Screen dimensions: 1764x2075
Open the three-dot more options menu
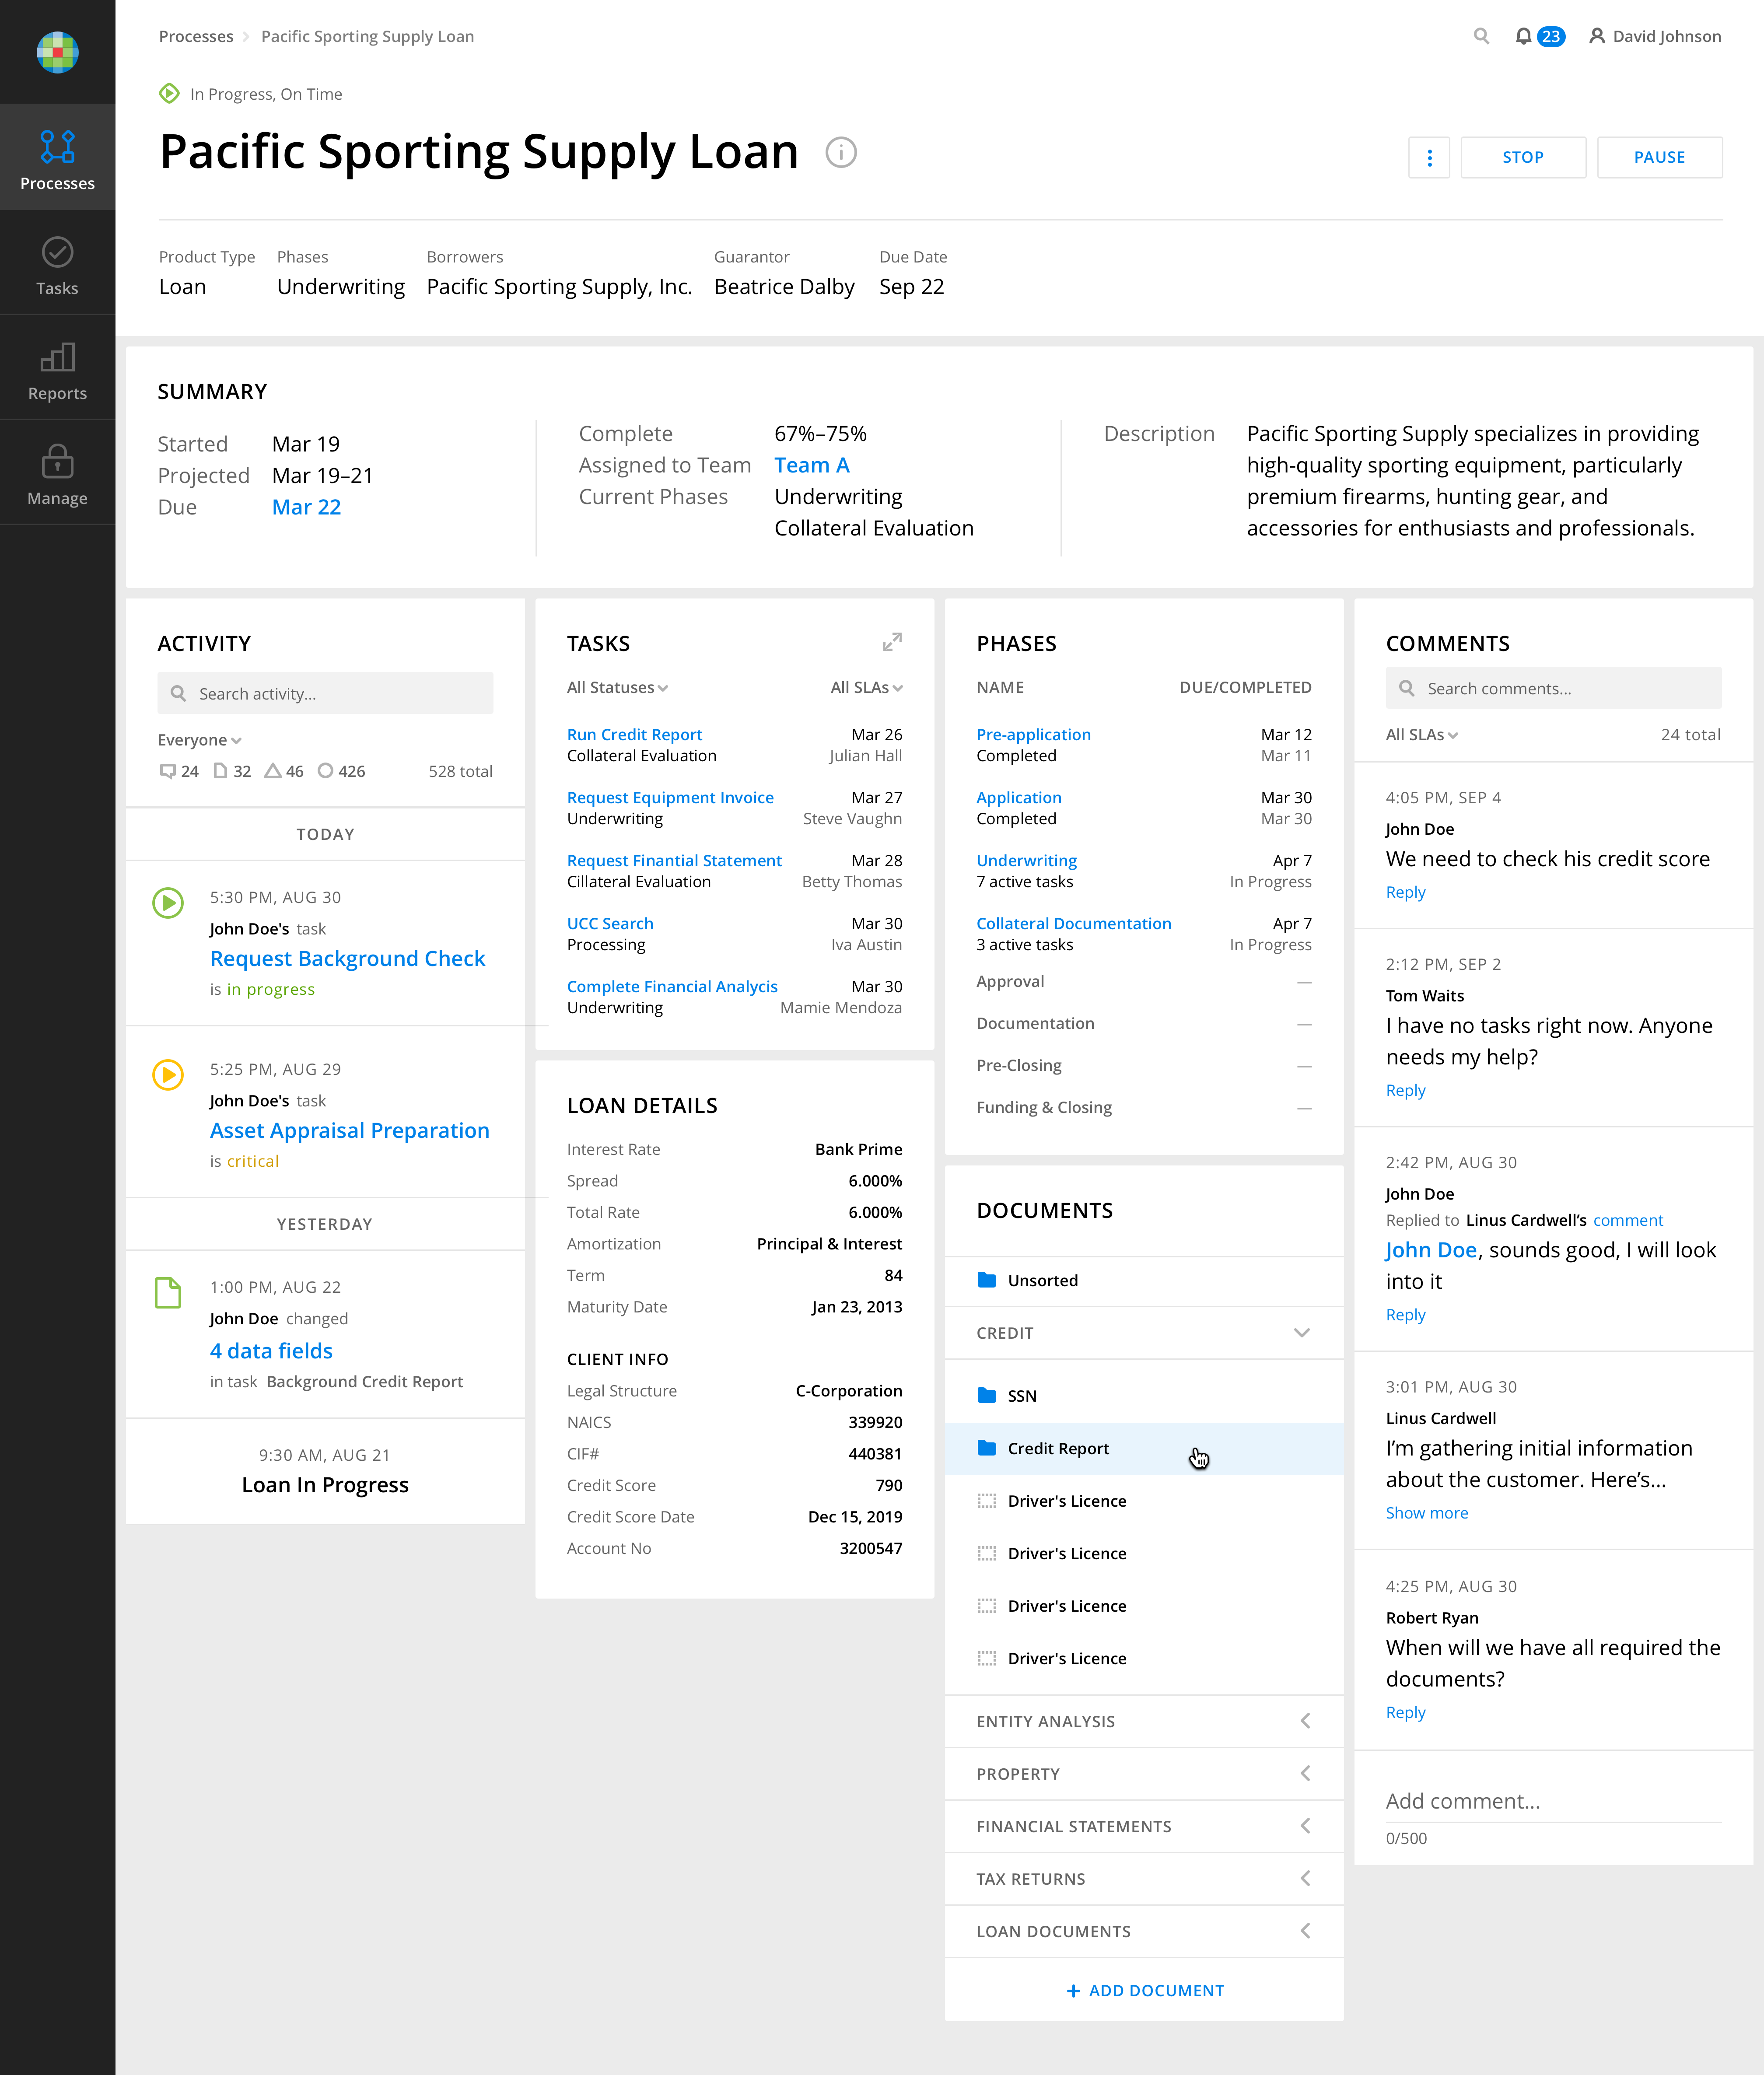tap(1428, 158)
